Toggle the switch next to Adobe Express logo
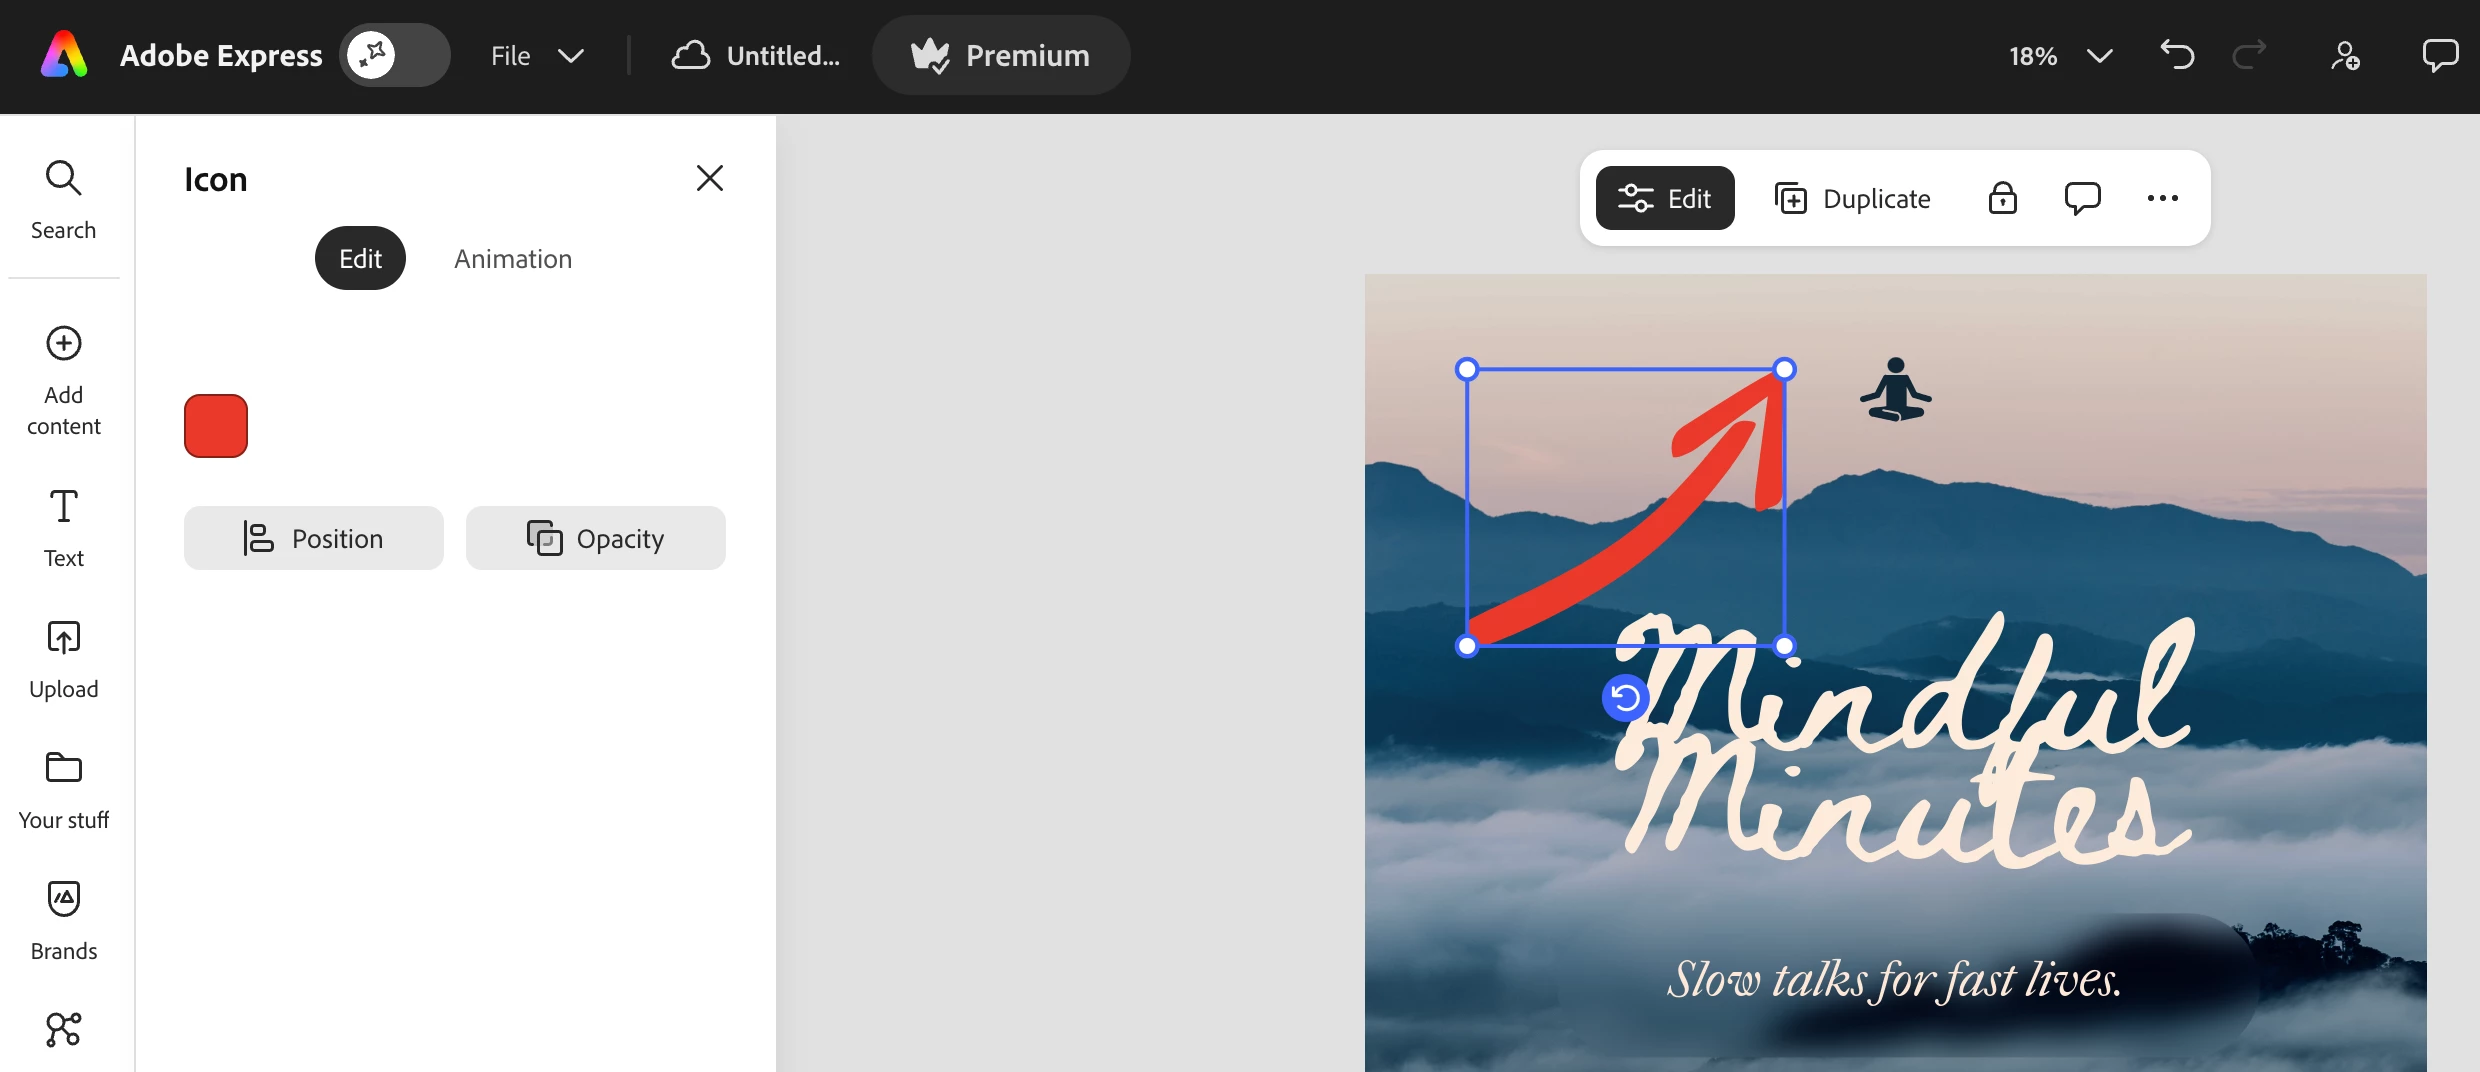 point(395,55)
